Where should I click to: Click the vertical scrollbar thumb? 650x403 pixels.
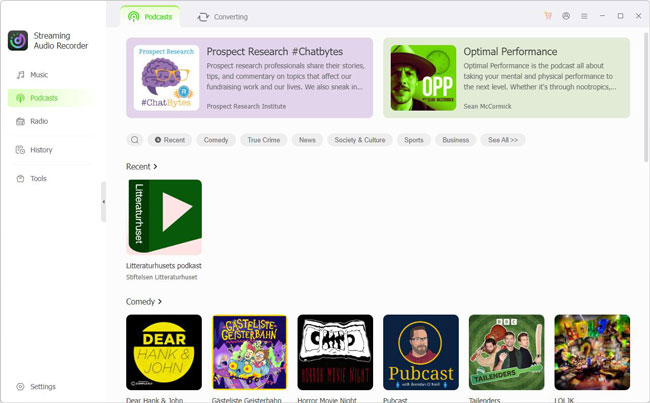646,97
